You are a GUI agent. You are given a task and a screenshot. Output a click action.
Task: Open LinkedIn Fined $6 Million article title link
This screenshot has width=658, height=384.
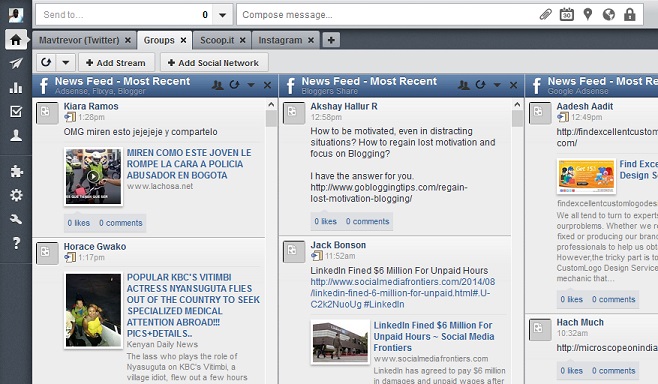pyautogui.click(x=434, y=337)
